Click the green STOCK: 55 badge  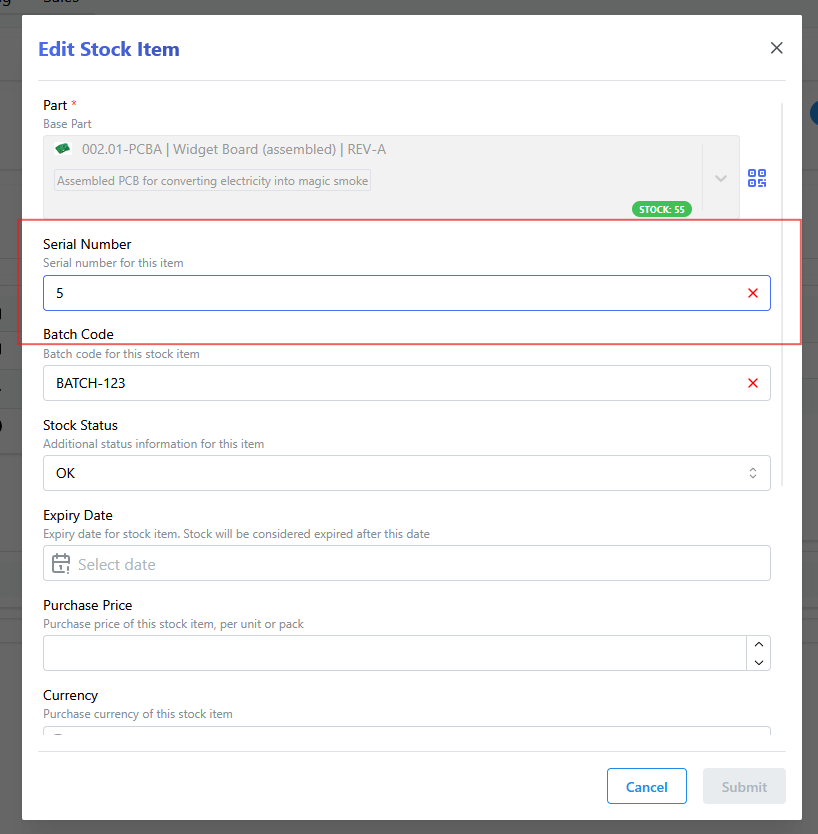[661, 209]
